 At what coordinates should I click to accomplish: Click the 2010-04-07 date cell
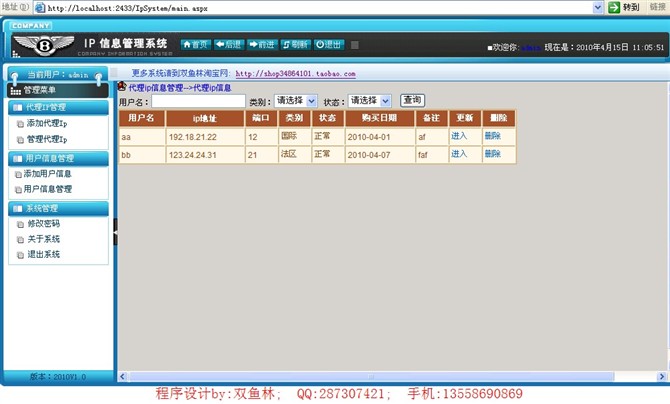380,155
